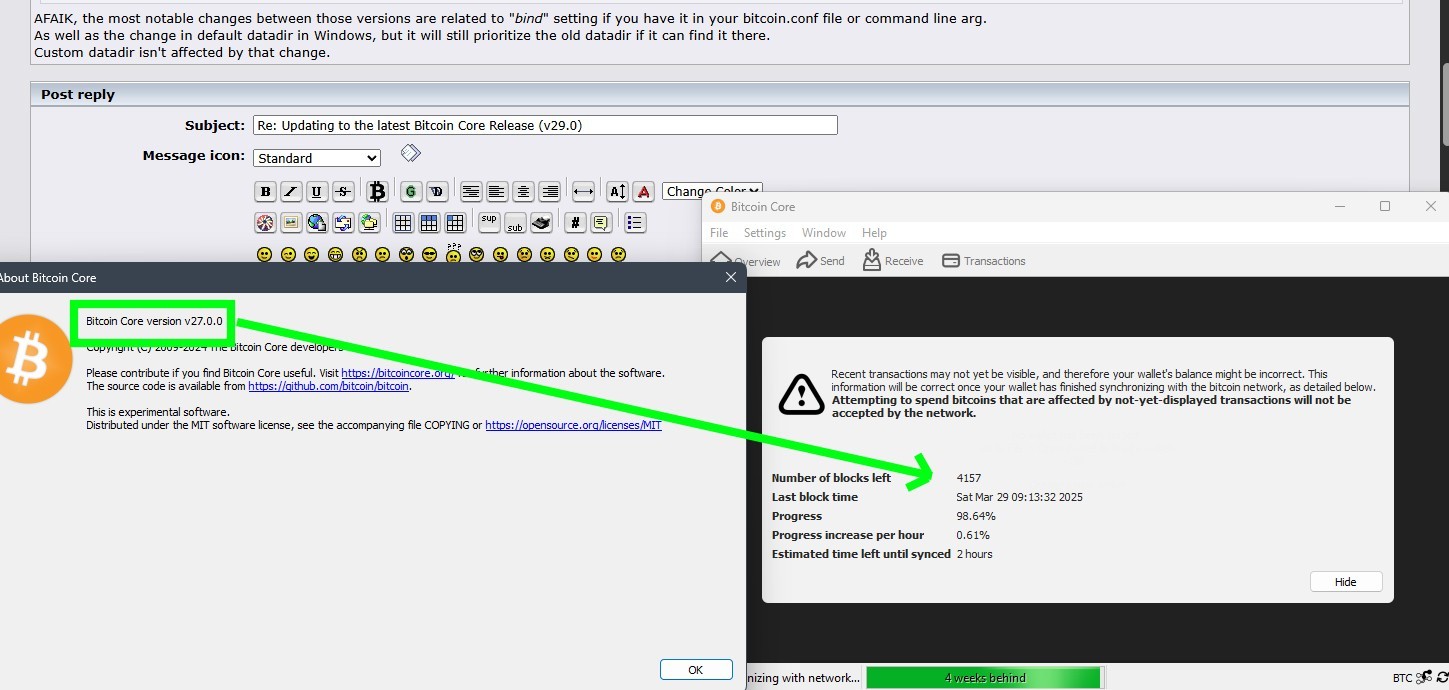
Task: Align text left in reply editor
Action: click(497, 192)
